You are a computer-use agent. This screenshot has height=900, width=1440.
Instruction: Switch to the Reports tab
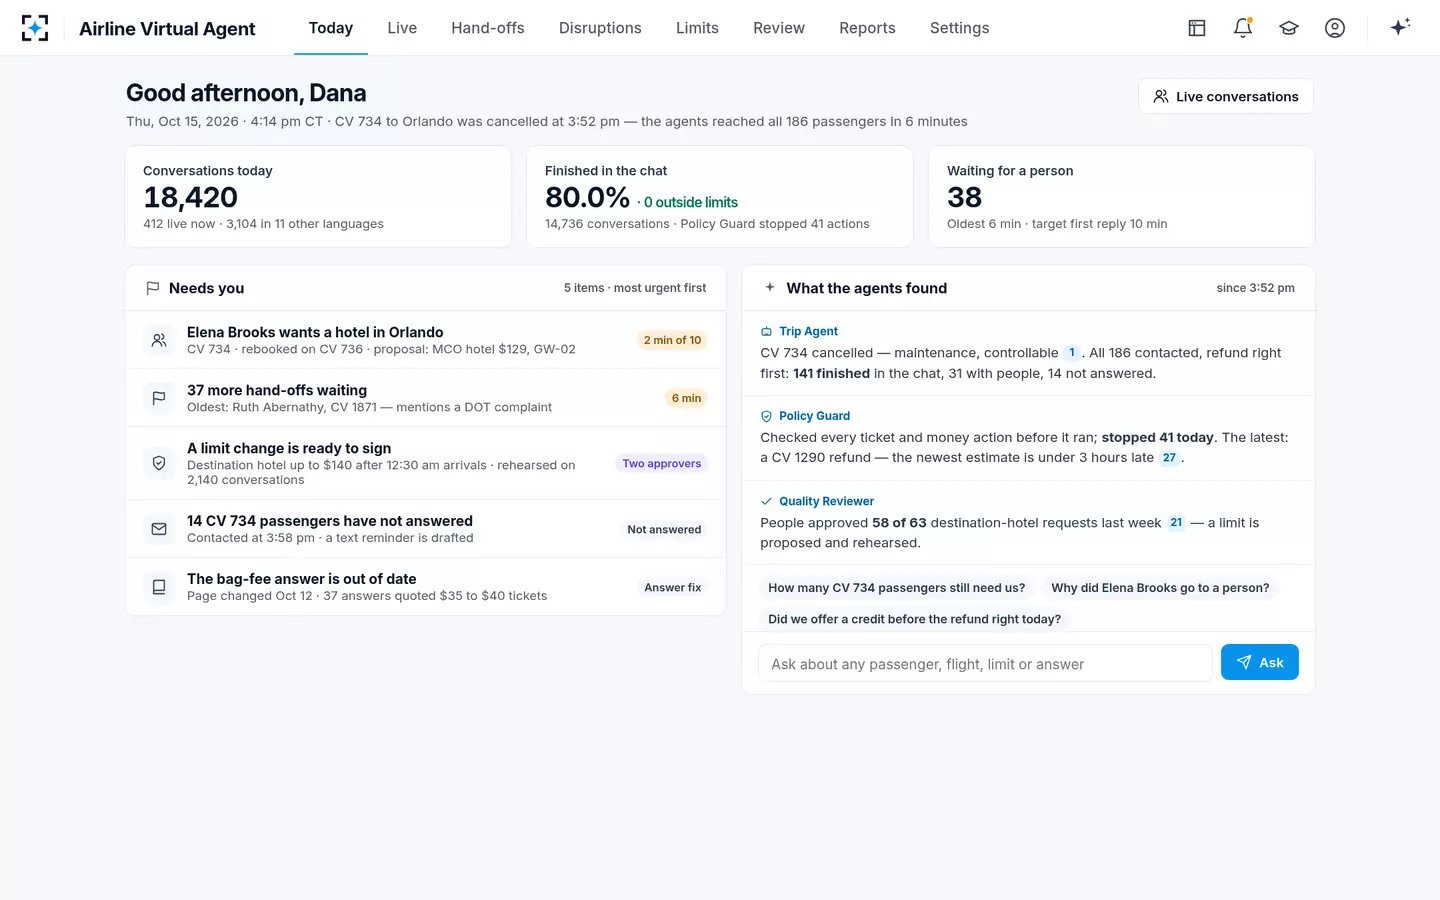867,28
